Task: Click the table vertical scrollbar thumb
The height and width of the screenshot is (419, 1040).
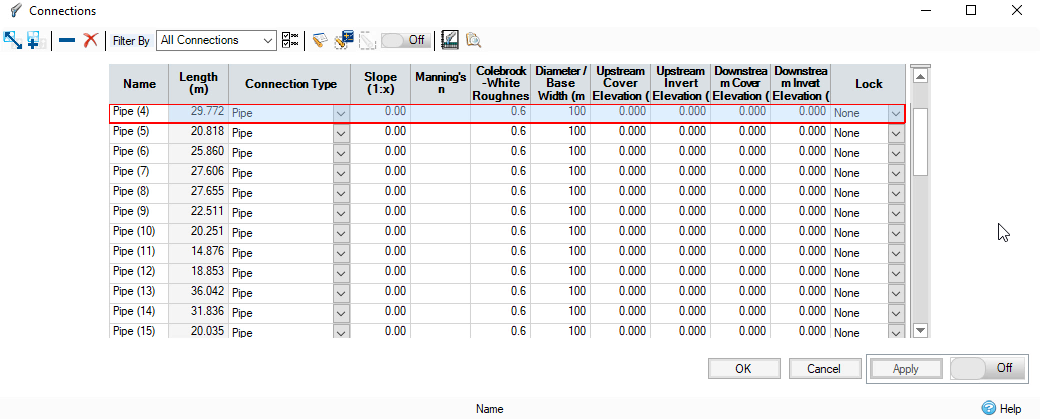Action: [x=920, y=141]
